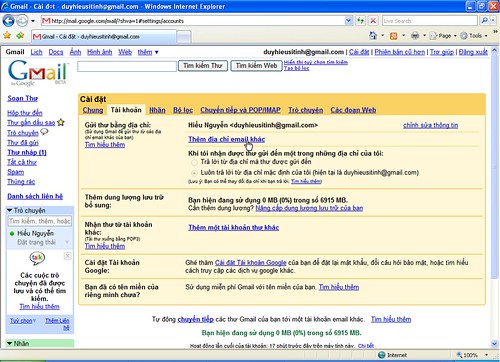Open the Lịch link in Gmail top bar
The width and height of the screenshot is (500, 362).
36,52
